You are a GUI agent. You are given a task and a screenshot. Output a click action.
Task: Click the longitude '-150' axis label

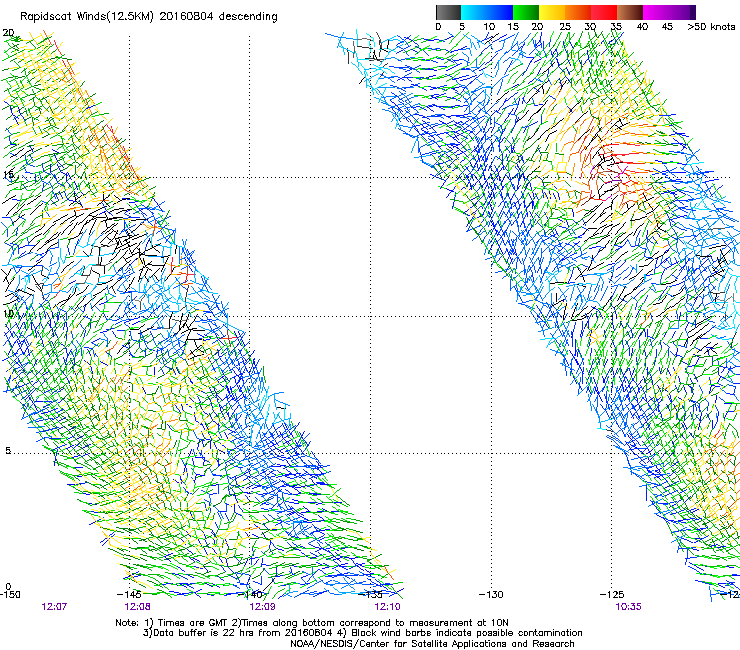(10, 594)
